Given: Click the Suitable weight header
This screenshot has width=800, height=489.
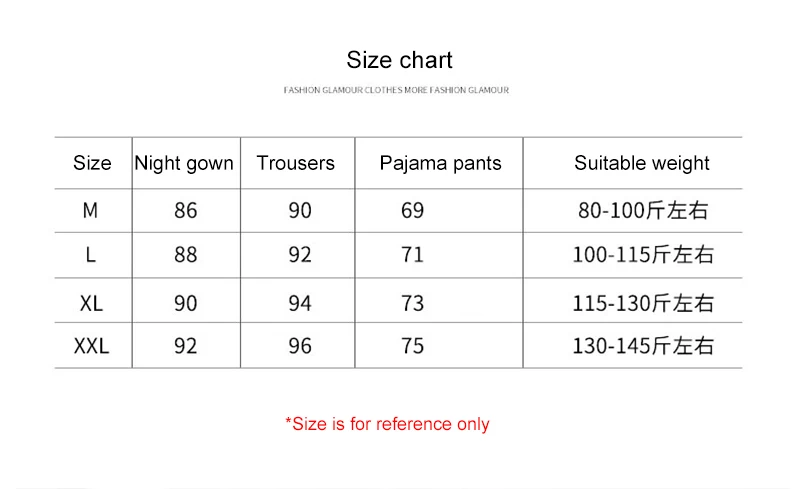Looking at the screenshot, I should 642,164.
